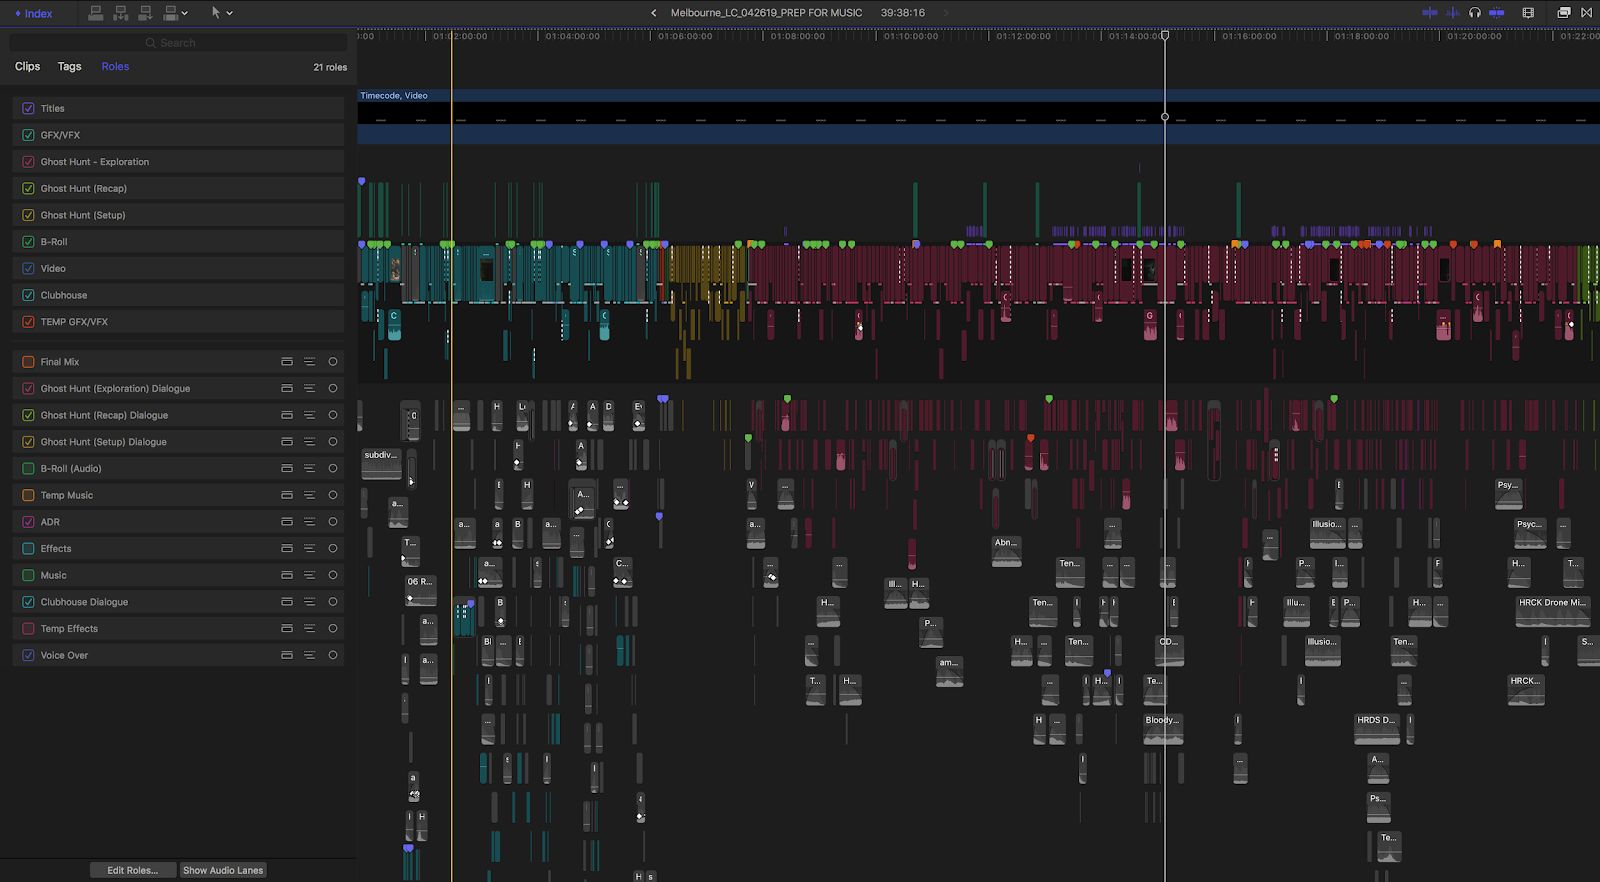Enable the Temp Effects role checkbox

click(x=28, y=629)
